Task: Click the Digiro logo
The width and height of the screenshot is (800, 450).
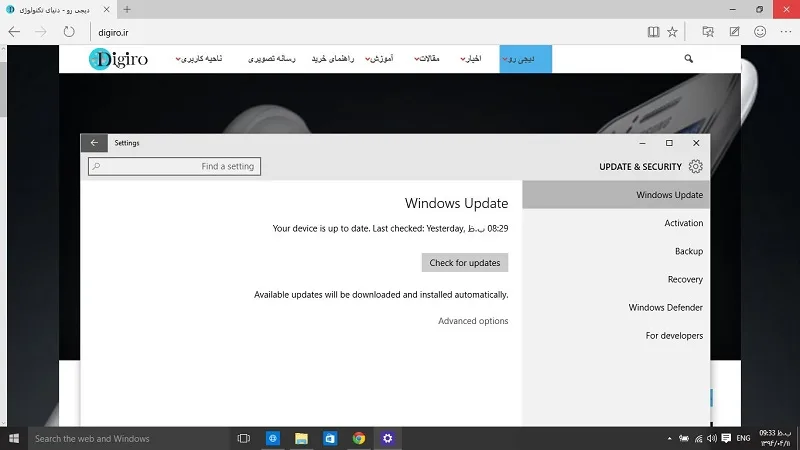Action: 118,59
